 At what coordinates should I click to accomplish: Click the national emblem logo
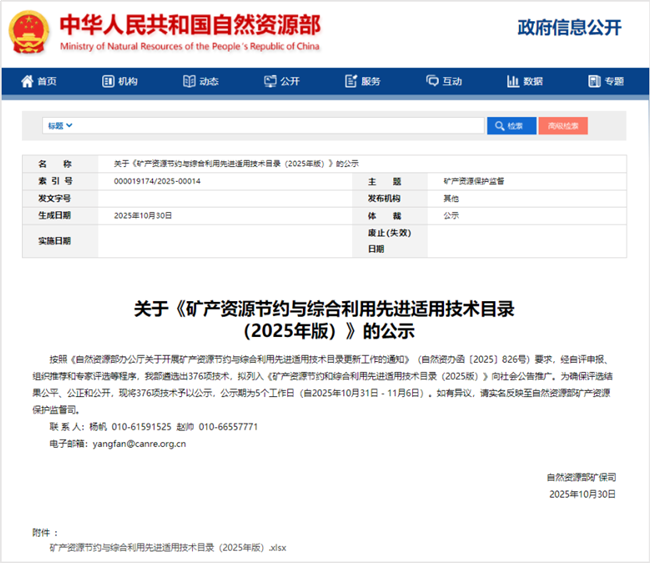[x=29, y=31]
